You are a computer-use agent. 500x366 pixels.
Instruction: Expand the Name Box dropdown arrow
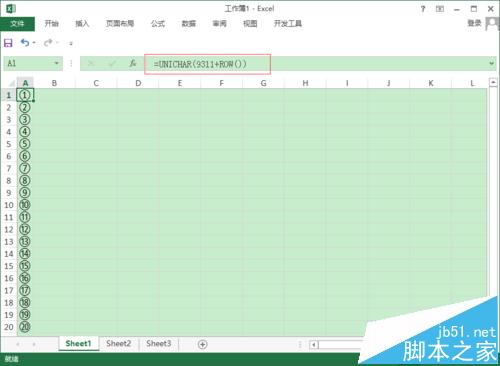pos(57,63)
